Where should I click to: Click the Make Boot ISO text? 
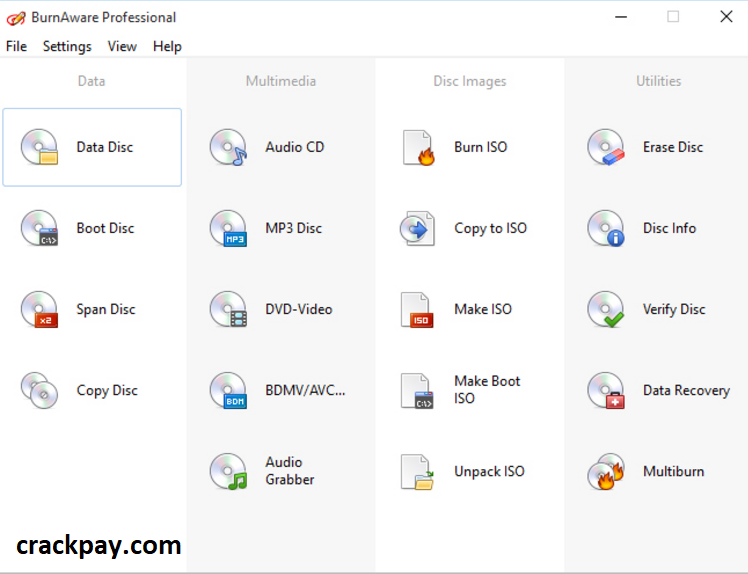tap(487, 389)
